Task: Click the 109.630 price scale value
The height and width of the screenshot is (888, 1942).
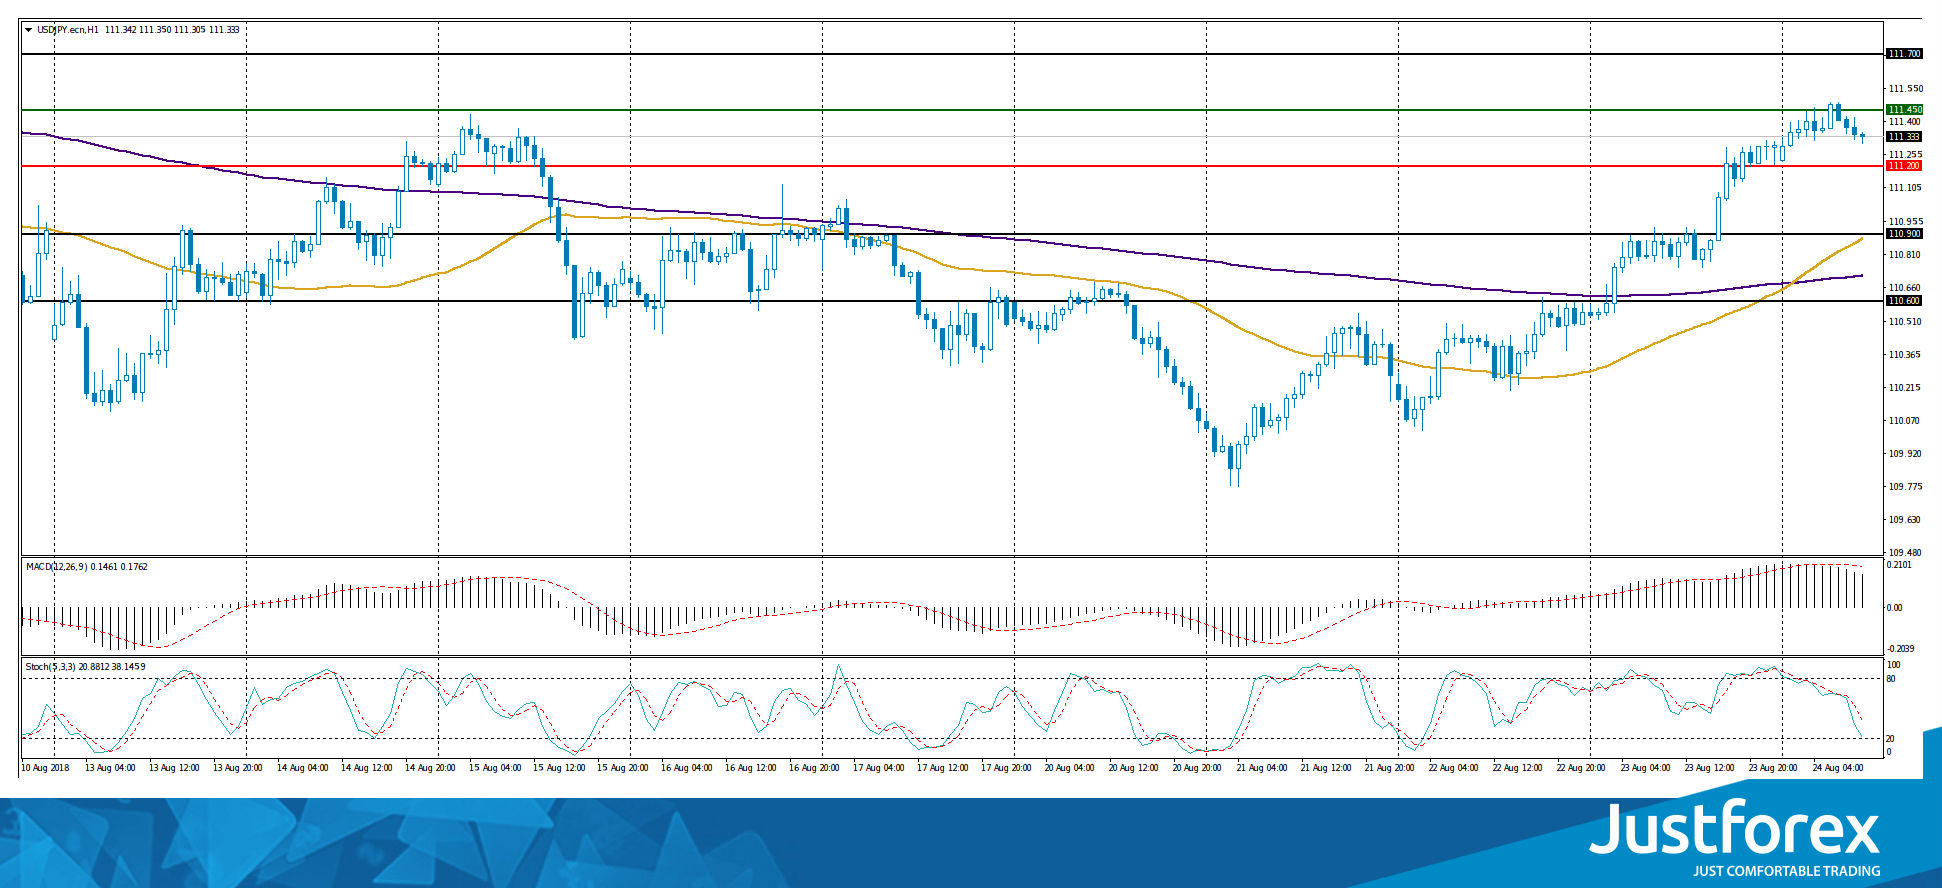Action: [x=1905, y=519]
